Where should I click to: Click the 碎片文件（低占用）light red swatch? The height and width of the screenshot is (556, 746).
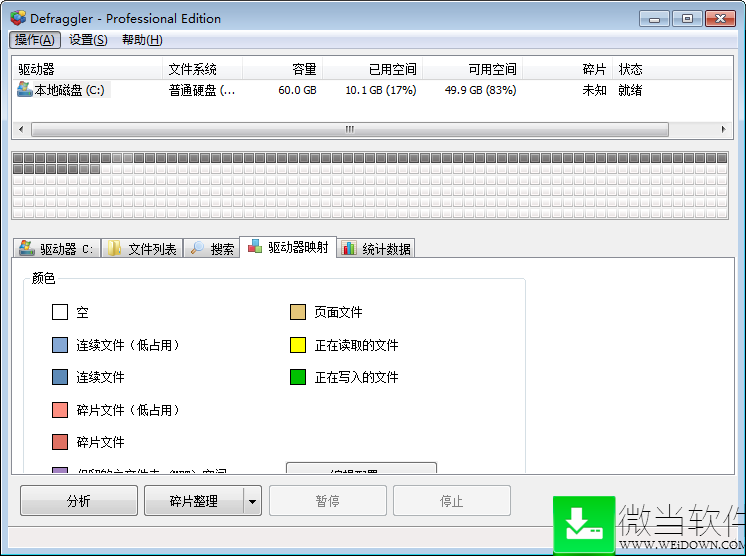pyautogui.click(x=60, y=410)
